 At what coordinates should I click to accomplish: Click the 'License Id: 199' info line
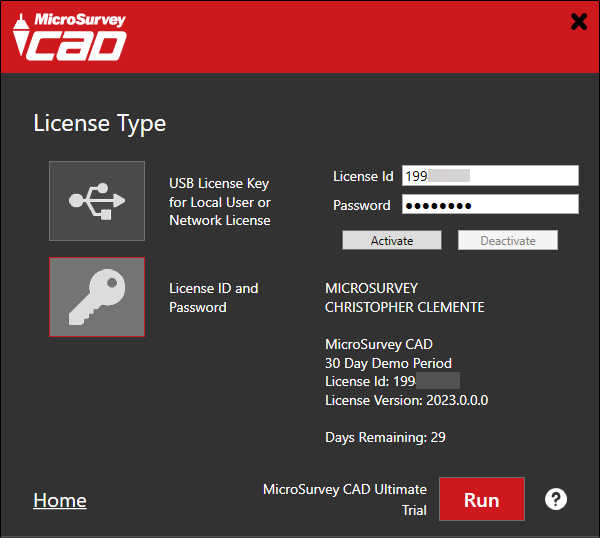pos(392,381)
